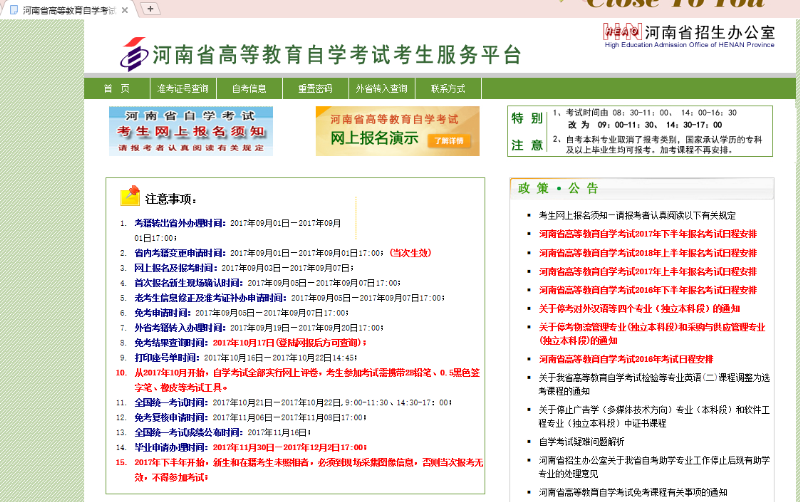Screen dimensions: 800x502
Task: Click the site title 河南省高等教育自学考试考生服务平台
Action: point(337,55)
